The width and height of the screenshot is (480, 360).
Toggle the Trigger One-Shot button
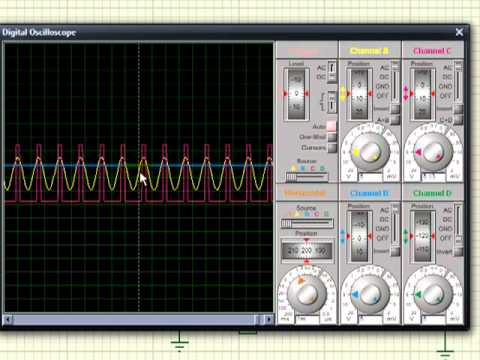[x=332, y=137]
